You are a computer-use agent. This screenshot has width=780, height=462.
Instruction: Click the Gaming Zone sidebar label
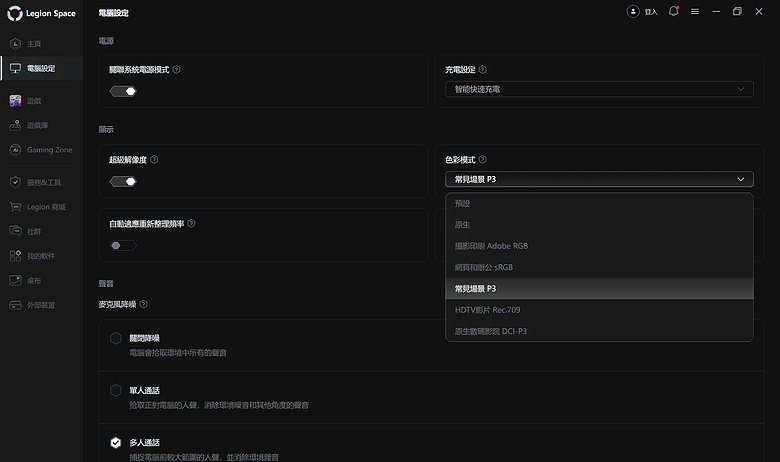[50, 150]
